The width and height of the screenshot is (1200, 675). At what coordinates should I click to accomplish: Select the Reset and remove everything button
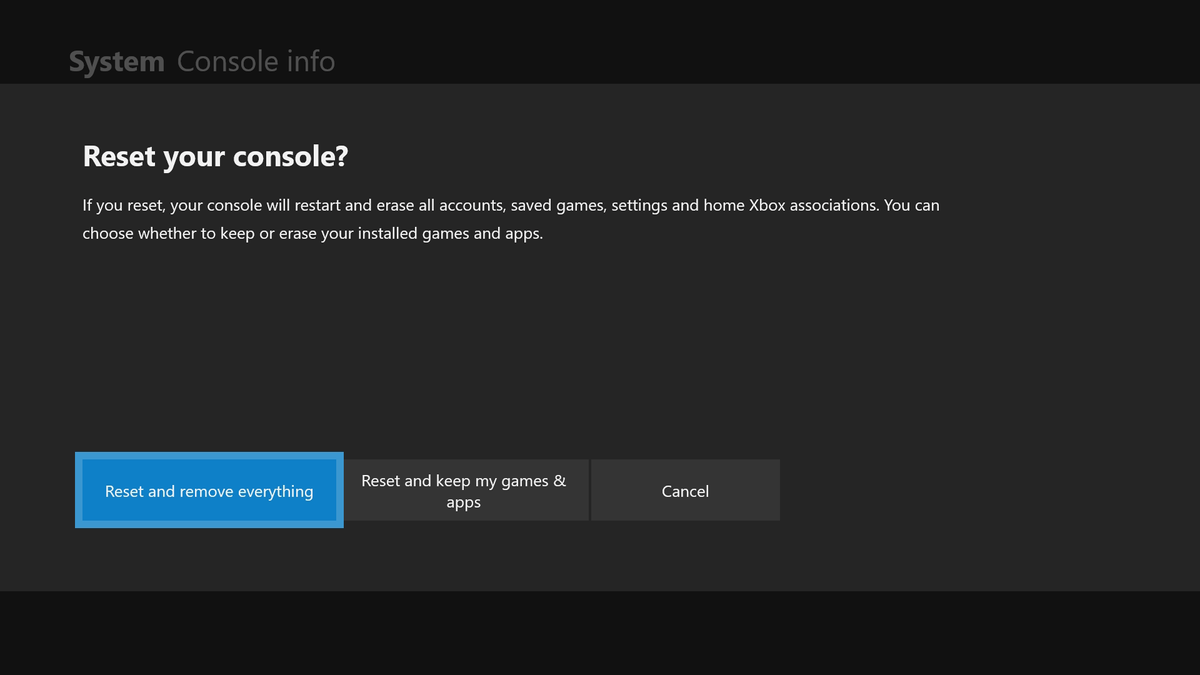tap(208, 490)
